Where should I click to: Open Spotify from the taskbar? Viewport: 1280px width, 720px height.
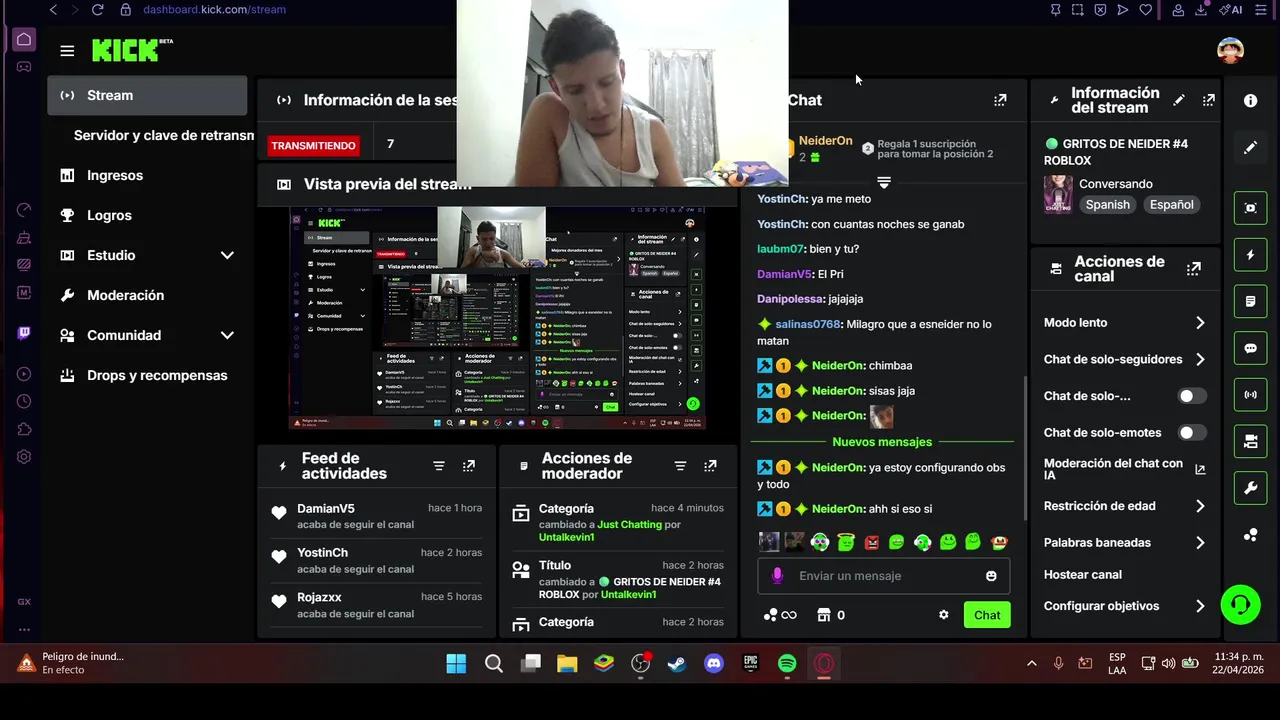787,663
